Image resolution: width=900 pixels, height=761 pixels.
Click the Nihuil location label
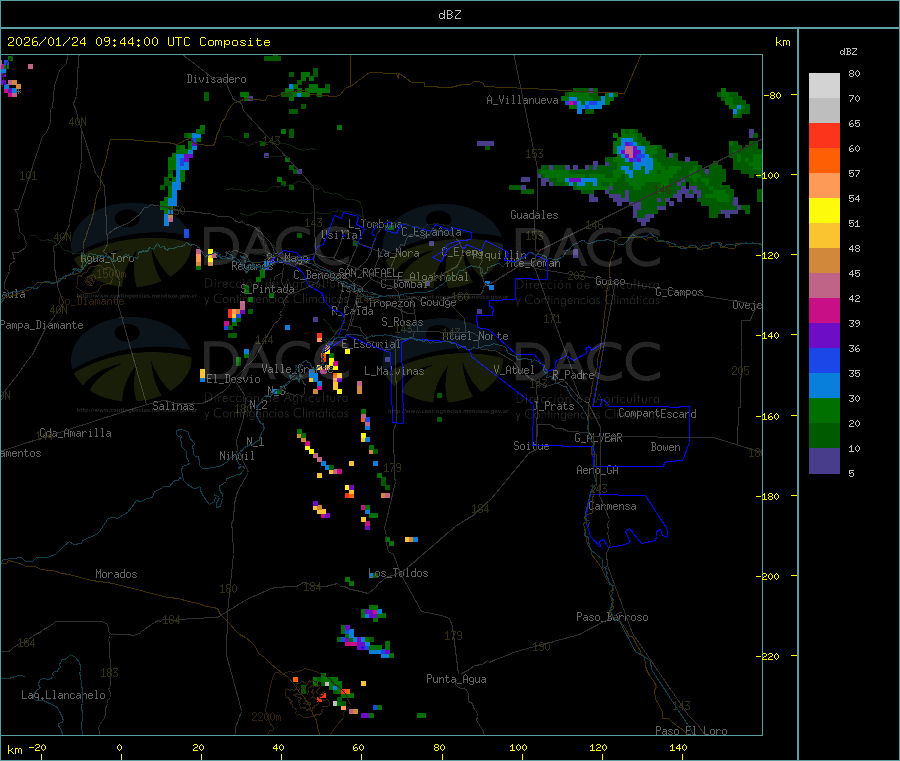(x=237, y=456)
